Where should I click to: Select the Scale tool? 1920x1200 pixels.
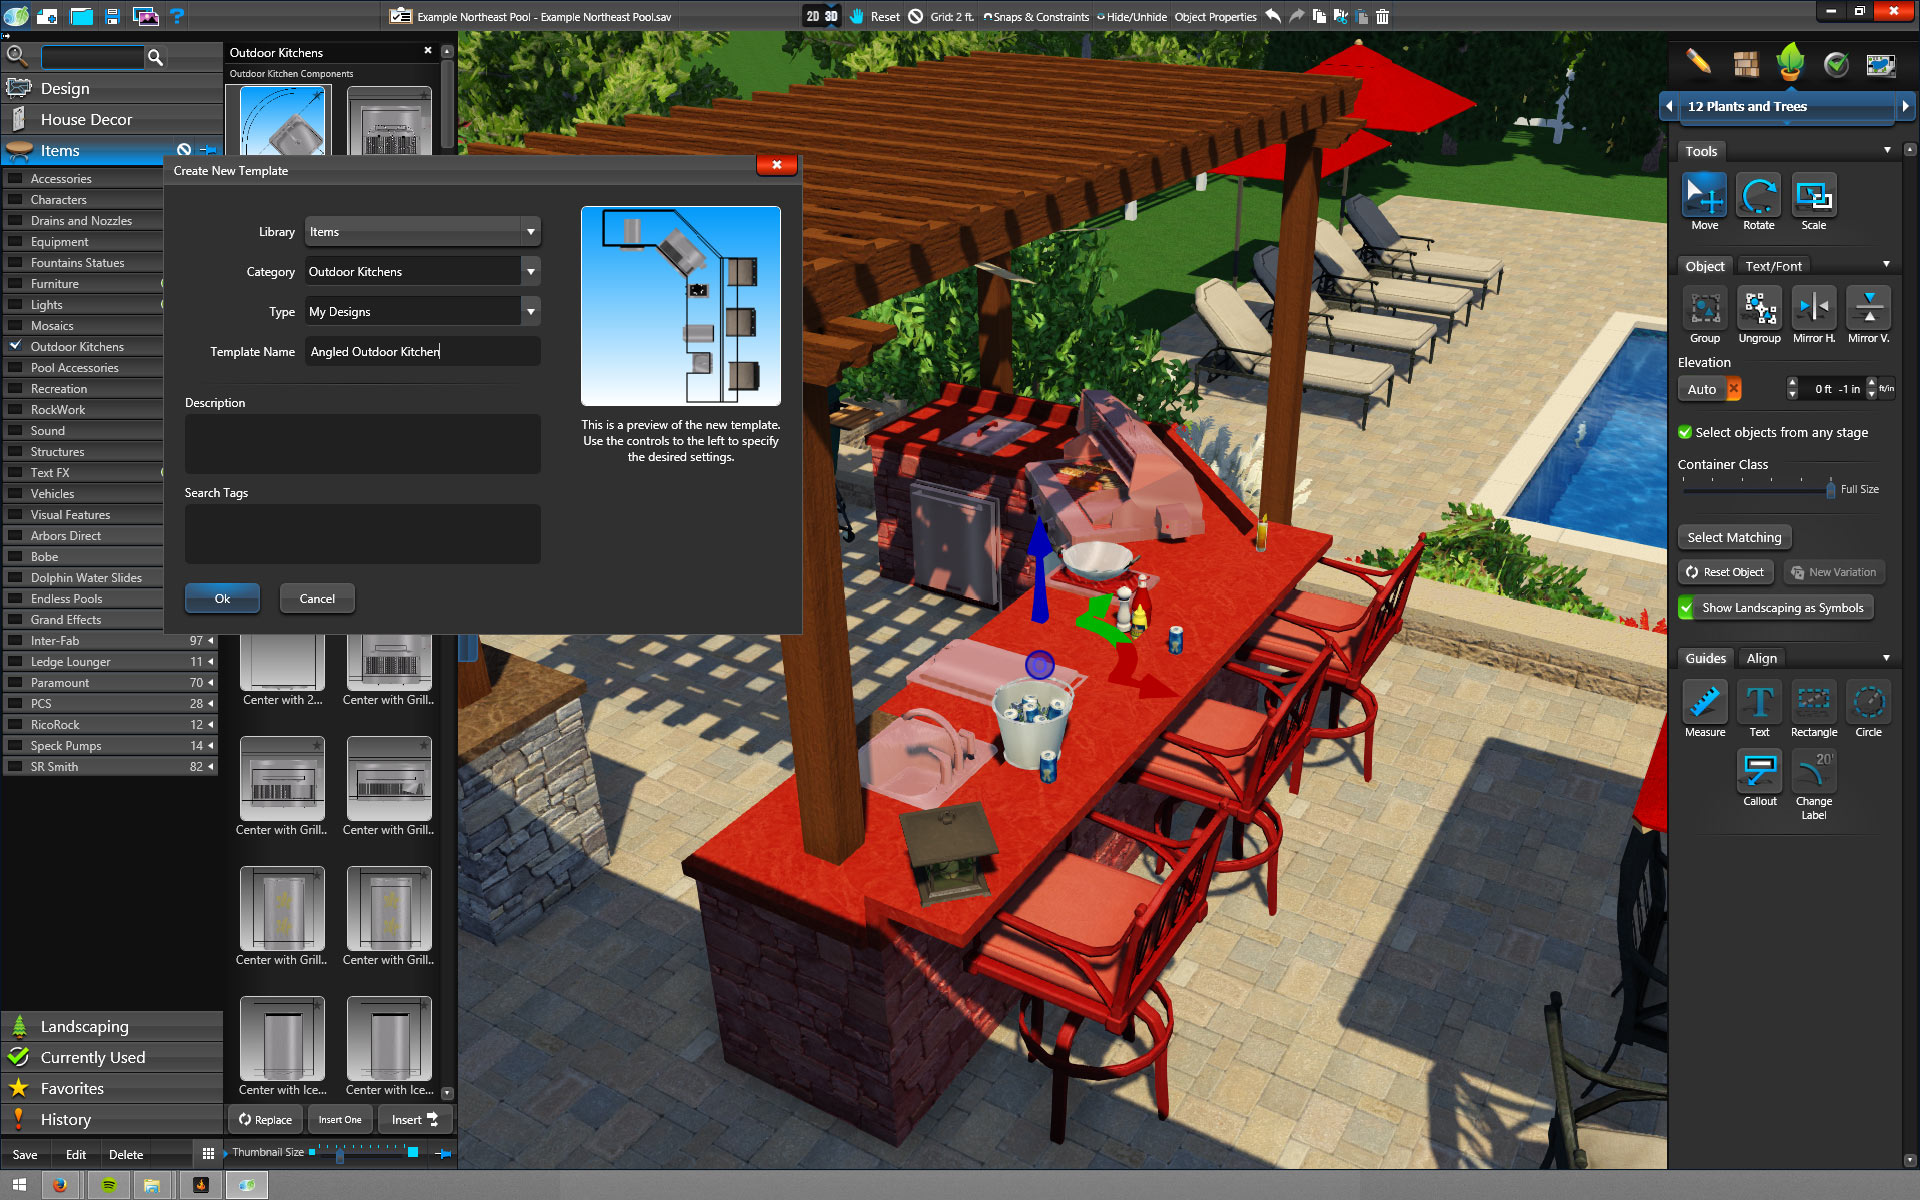click(1813, 197)
